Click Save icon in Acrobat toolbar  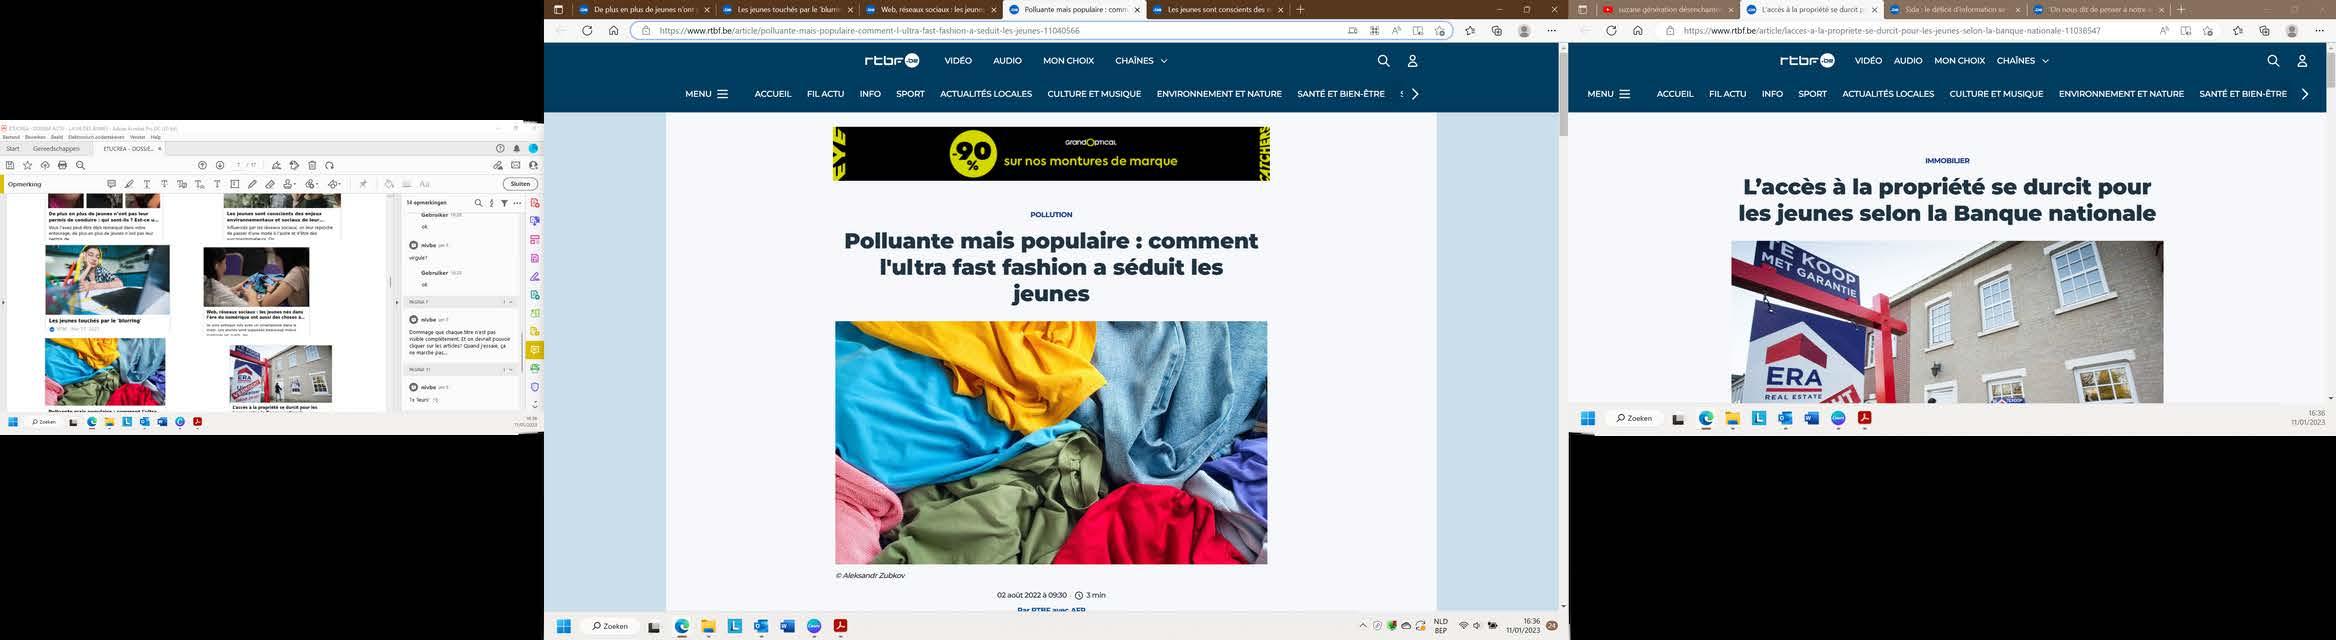[10, 165]
